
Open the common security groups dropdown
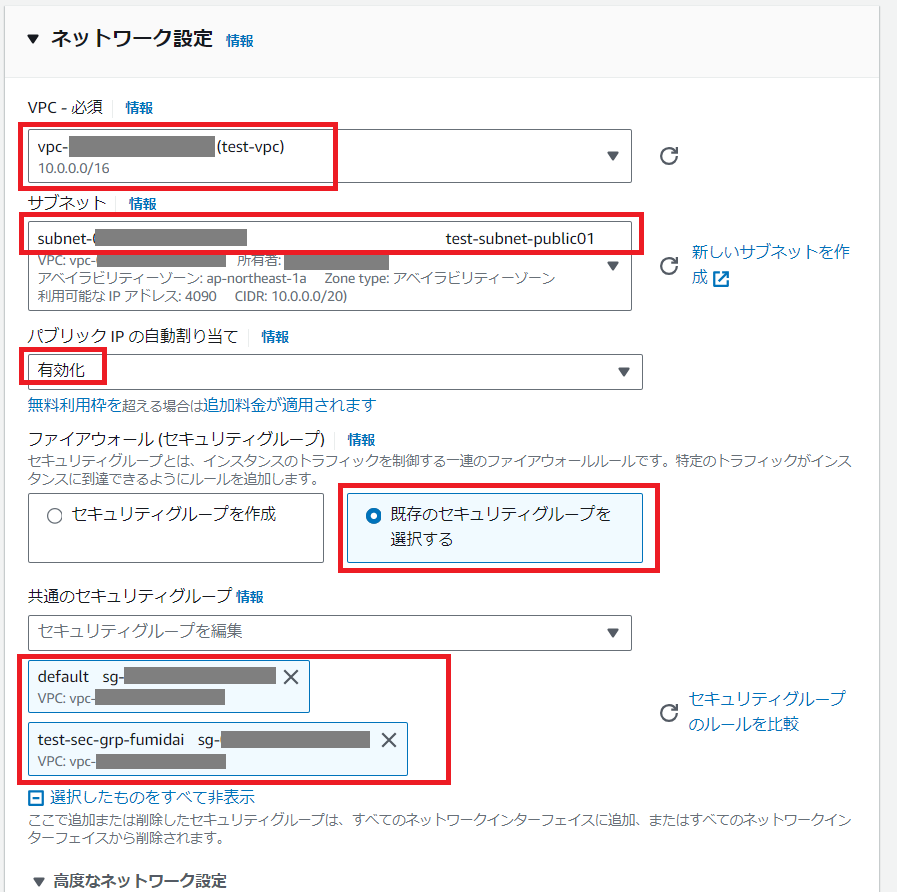click(612, 632)
